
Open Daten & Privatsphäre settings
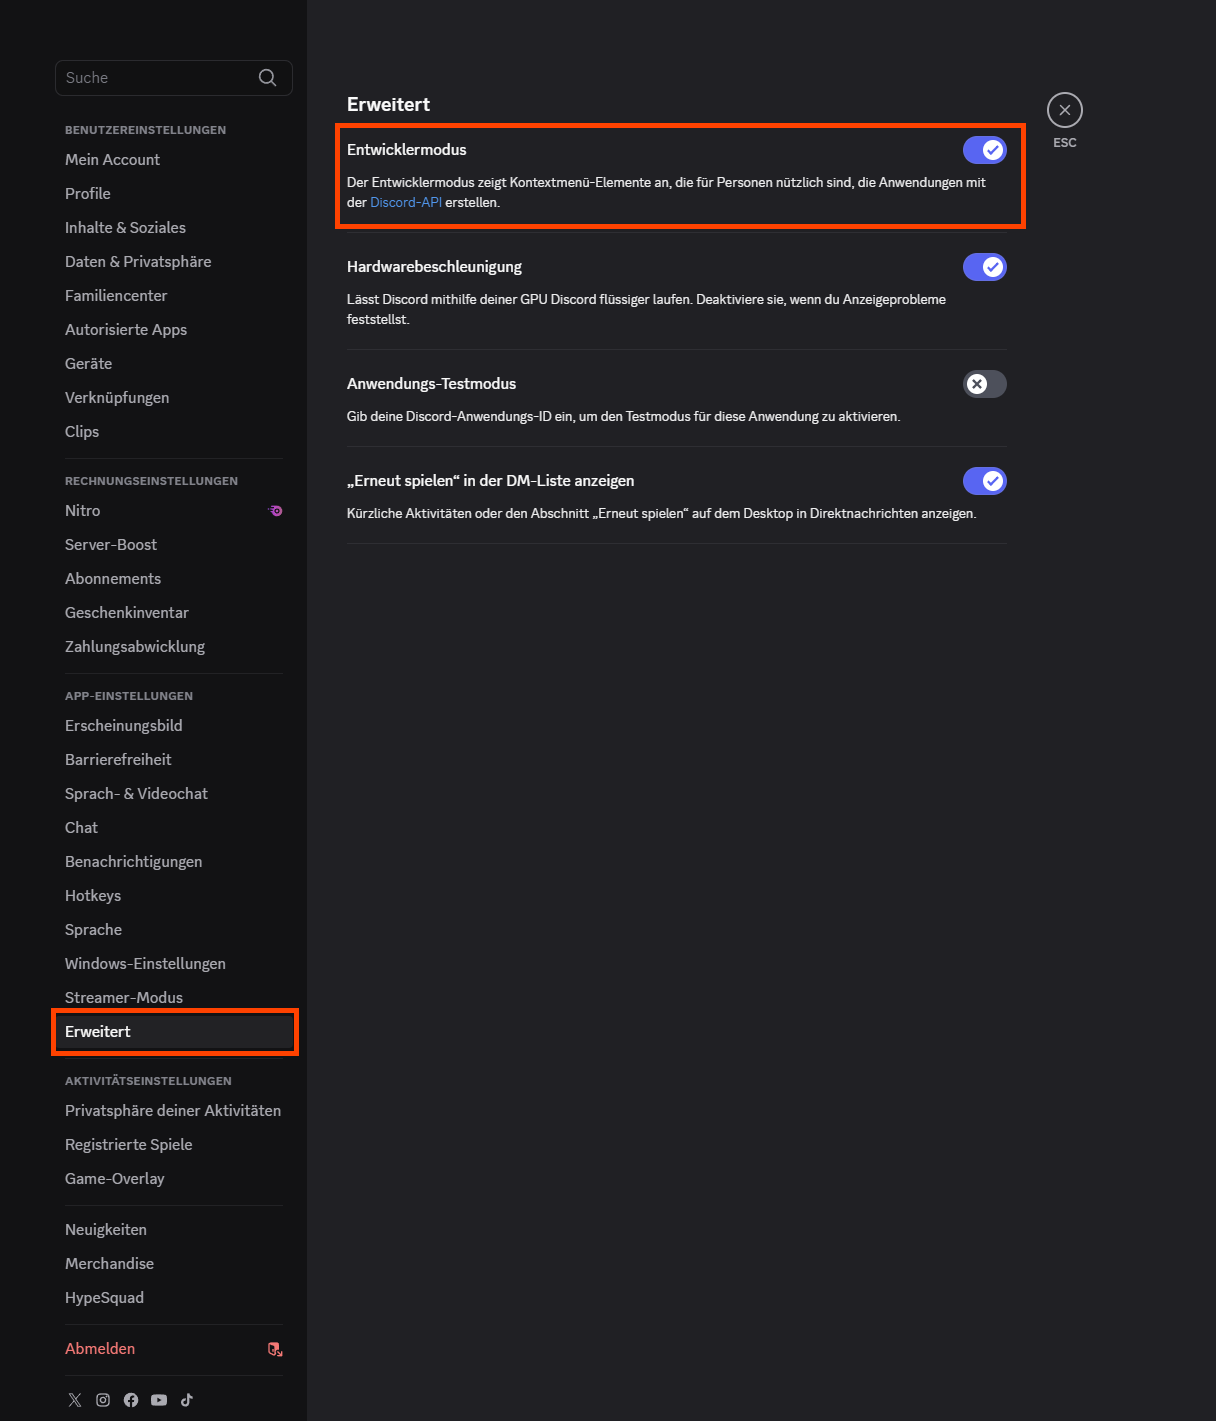pyautogui.click(x=174, y=262)
